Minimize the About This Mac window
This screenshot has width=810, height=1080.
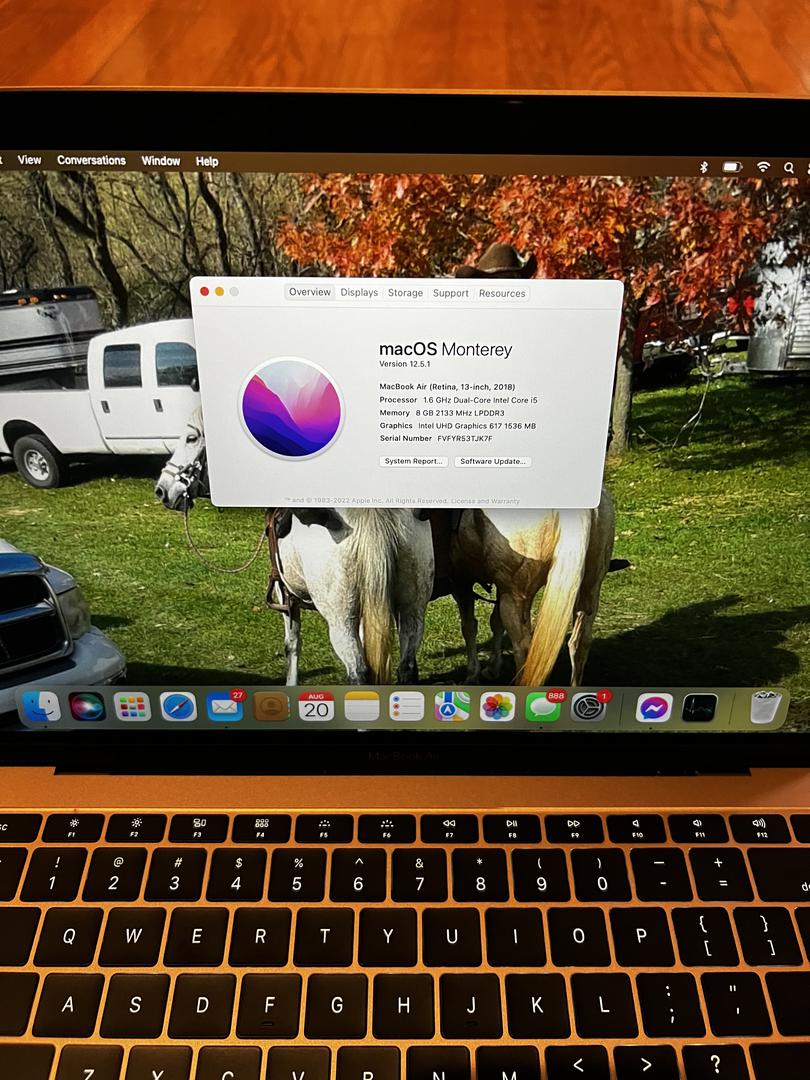(x=219, y=291)
